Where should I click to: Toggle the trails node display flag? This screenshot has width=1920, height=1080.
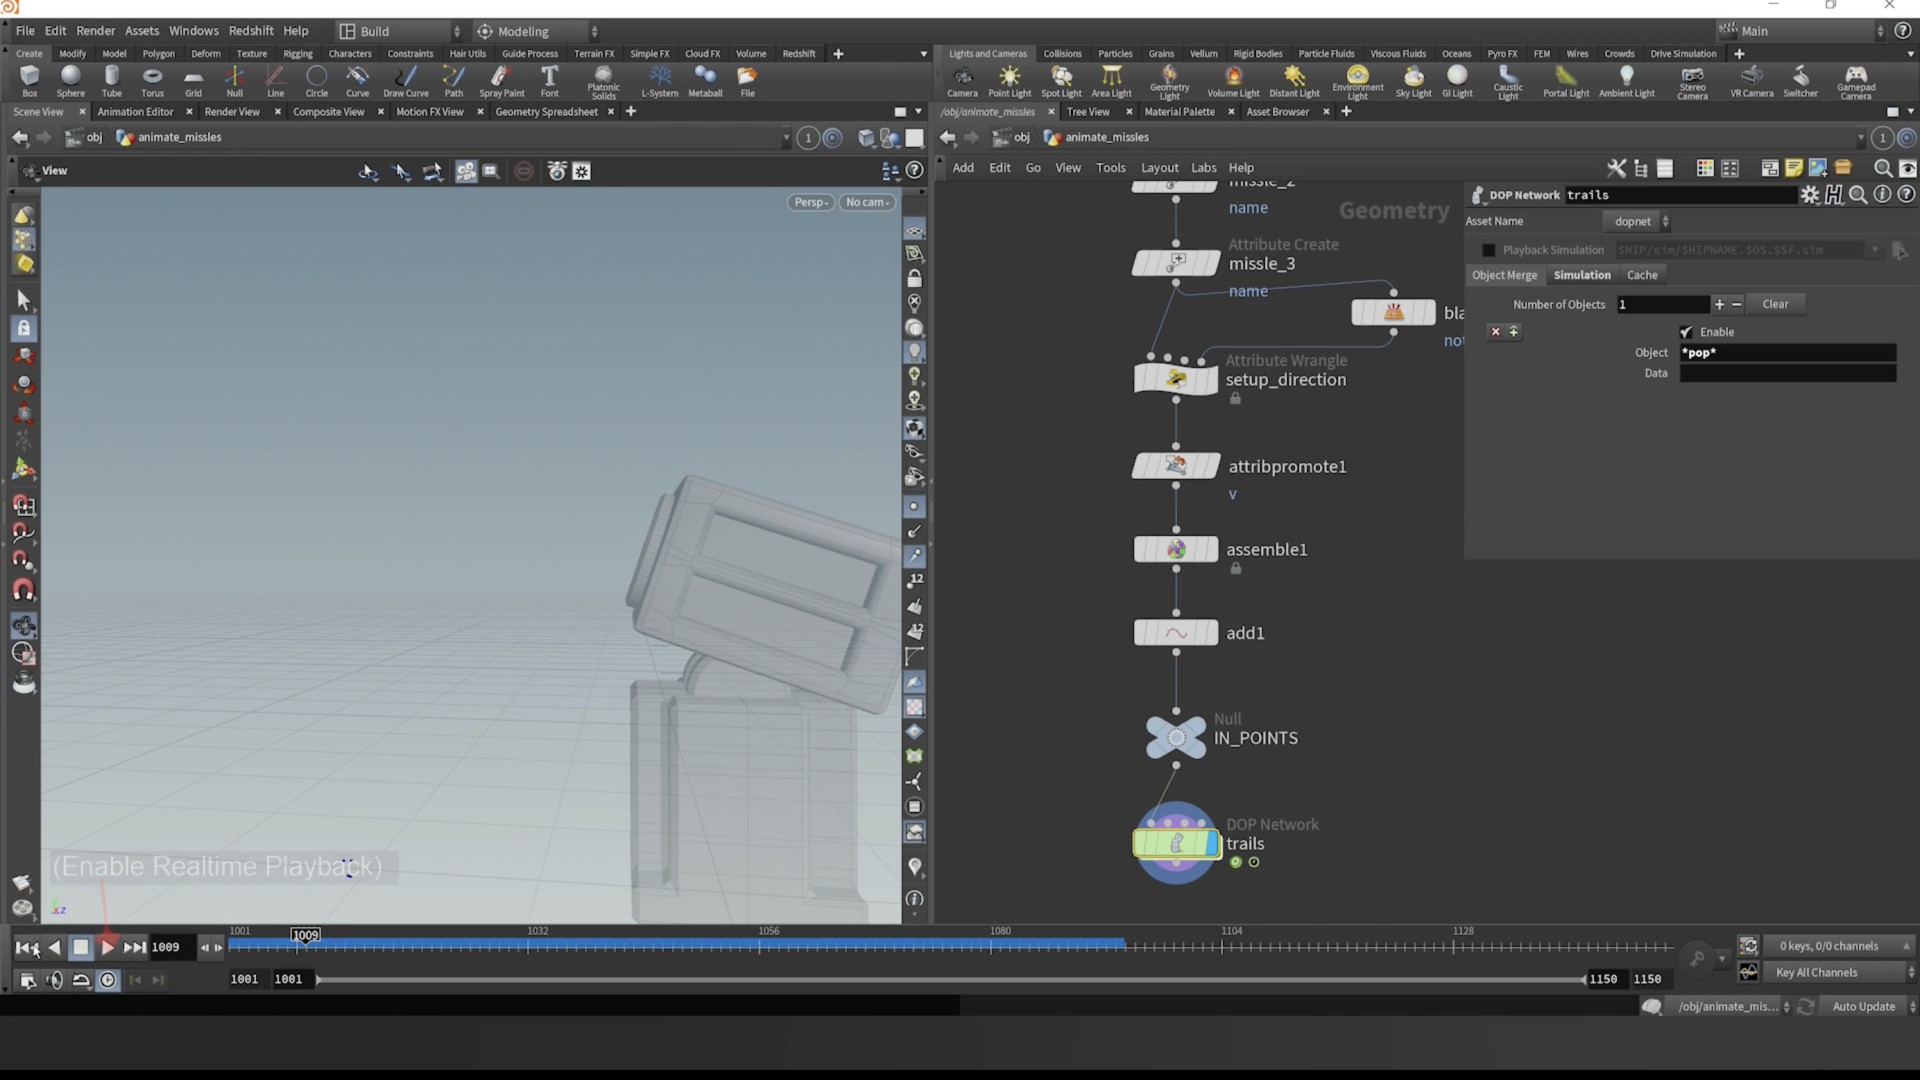click(1212, 843)
